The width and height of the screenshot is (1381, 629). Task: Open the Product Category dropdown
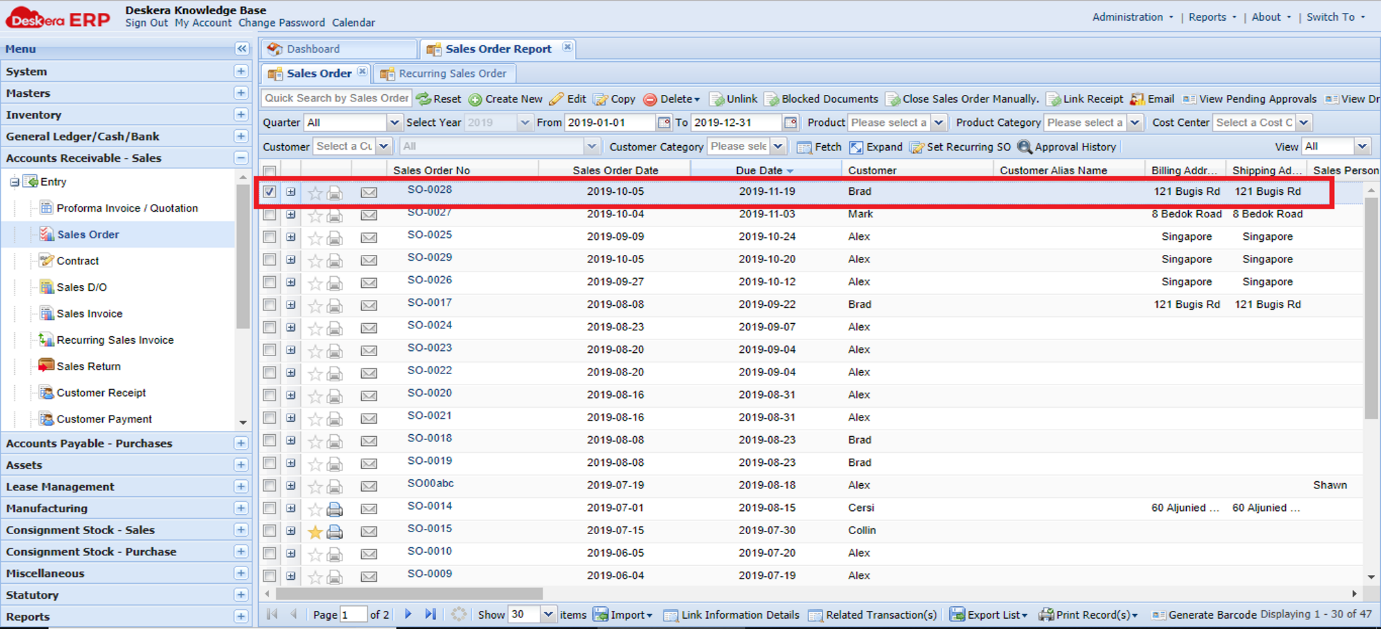(x=1134, y=123)
